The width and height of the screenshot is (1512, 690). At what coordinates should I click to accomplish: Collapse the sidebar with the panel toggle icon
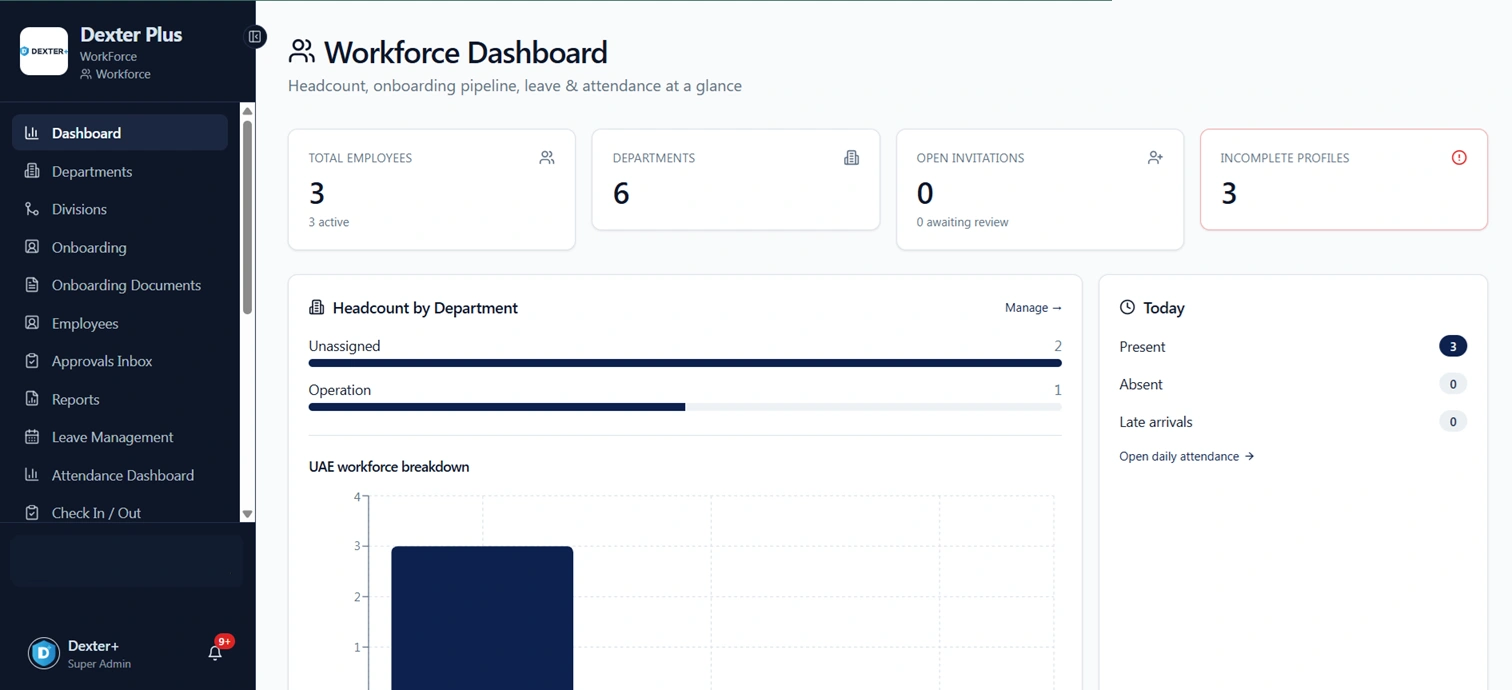click(255, 37)
